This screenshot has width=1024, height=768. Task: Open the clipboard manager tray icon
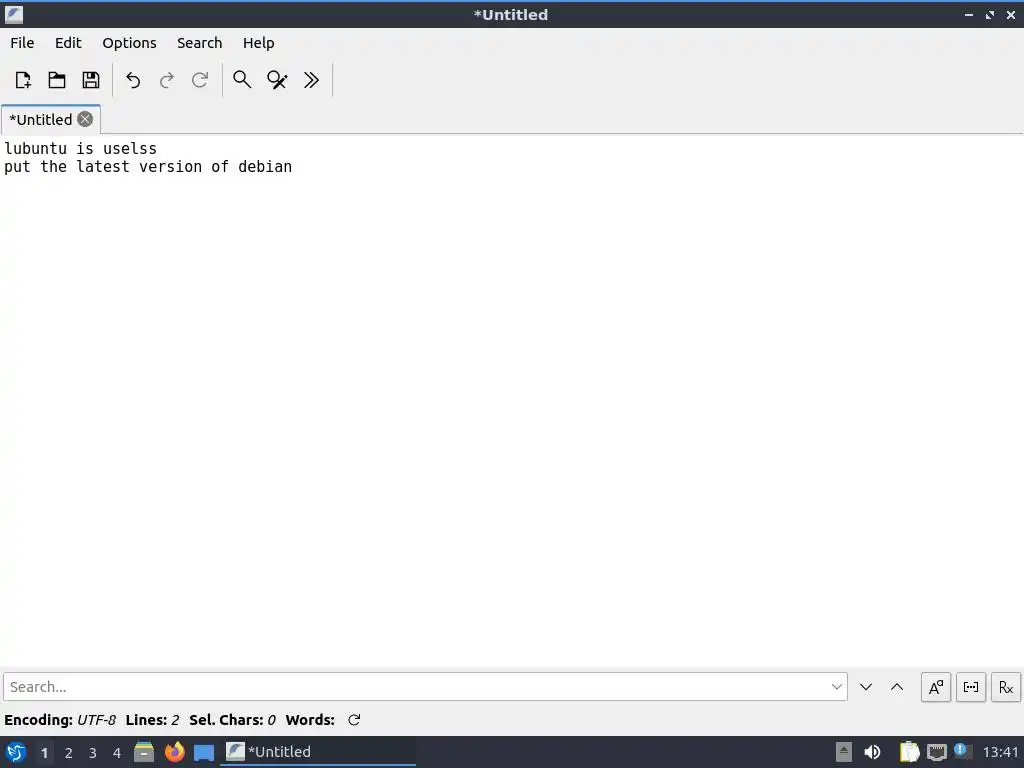point(909,752)
